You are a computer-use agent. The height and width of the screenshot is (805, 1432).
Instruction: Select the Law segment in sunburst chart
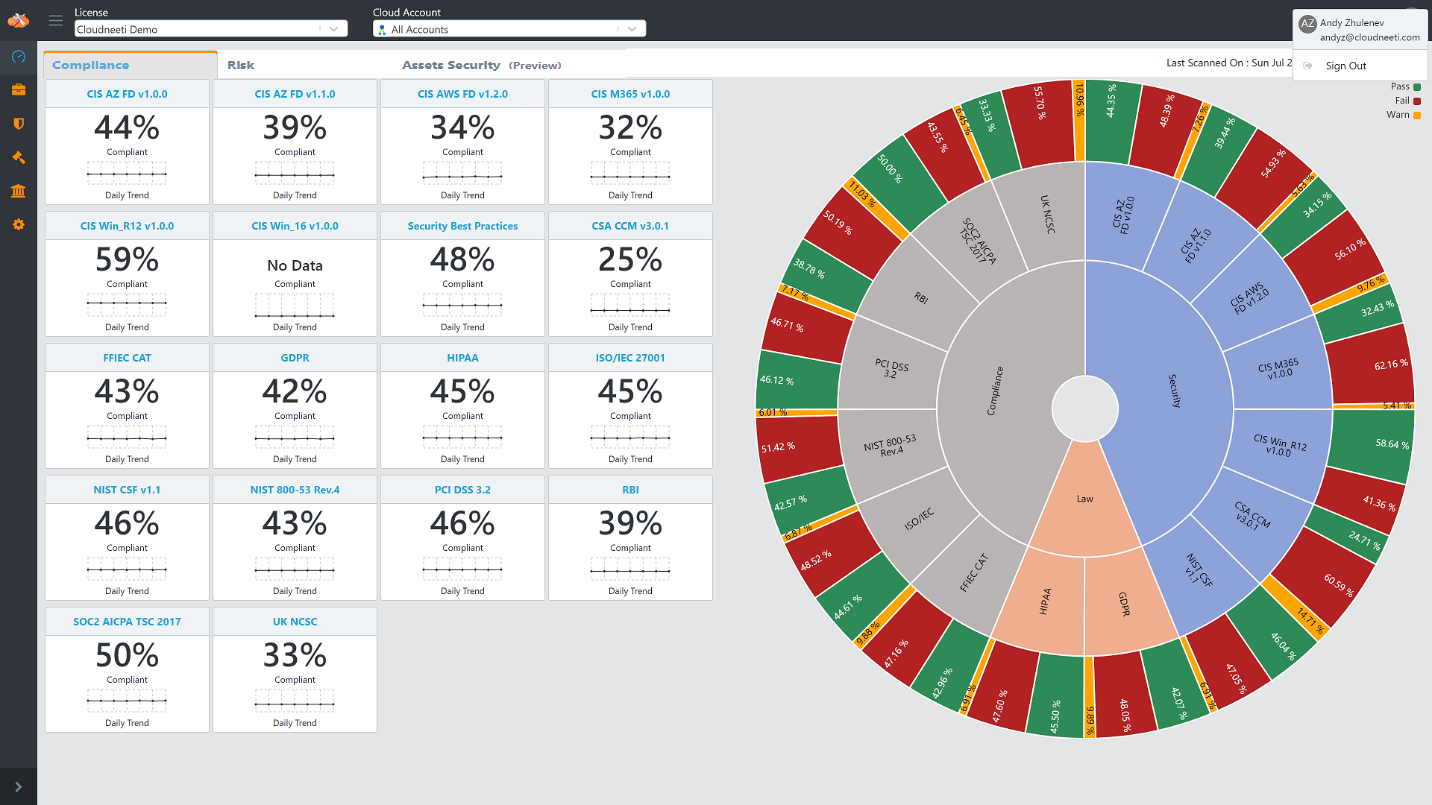[1085, 497]
